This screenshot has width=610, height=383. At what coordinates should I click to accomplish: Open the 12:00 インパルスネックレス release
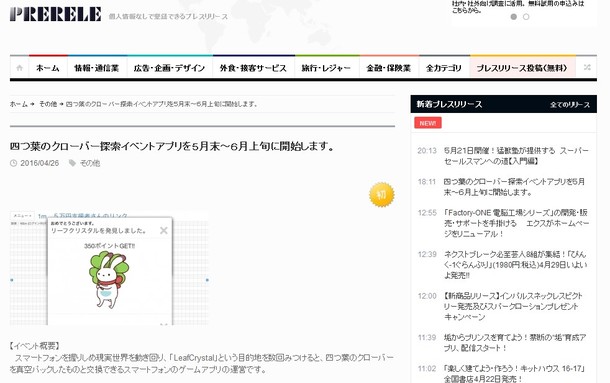tap(513, 306)
